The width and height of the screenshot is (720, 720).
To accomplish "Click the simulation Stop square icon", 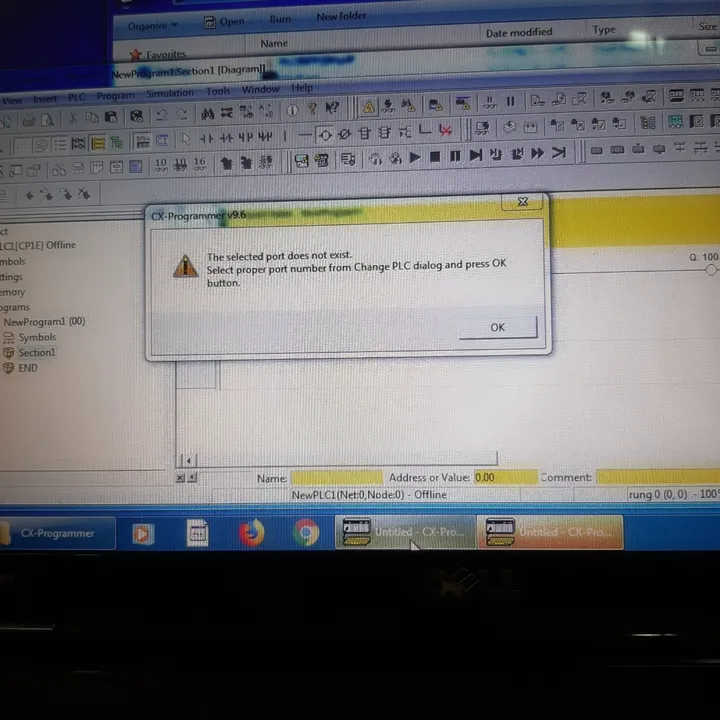I will point(435,157).
